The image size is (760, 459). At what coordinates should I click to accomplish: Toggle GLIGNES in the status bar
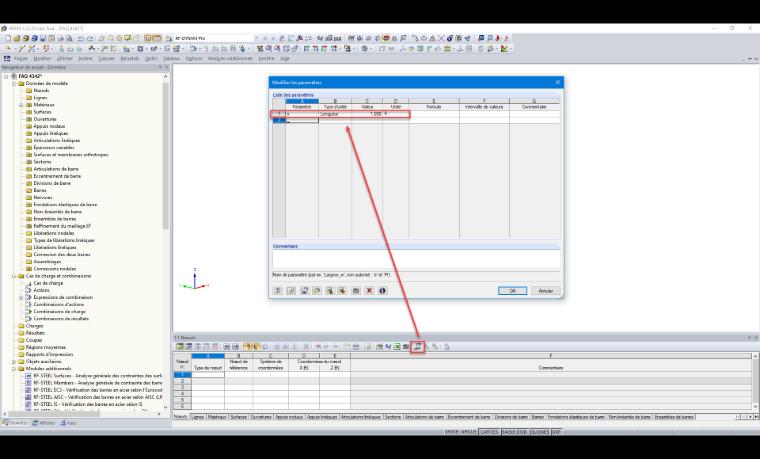(539, 432)
